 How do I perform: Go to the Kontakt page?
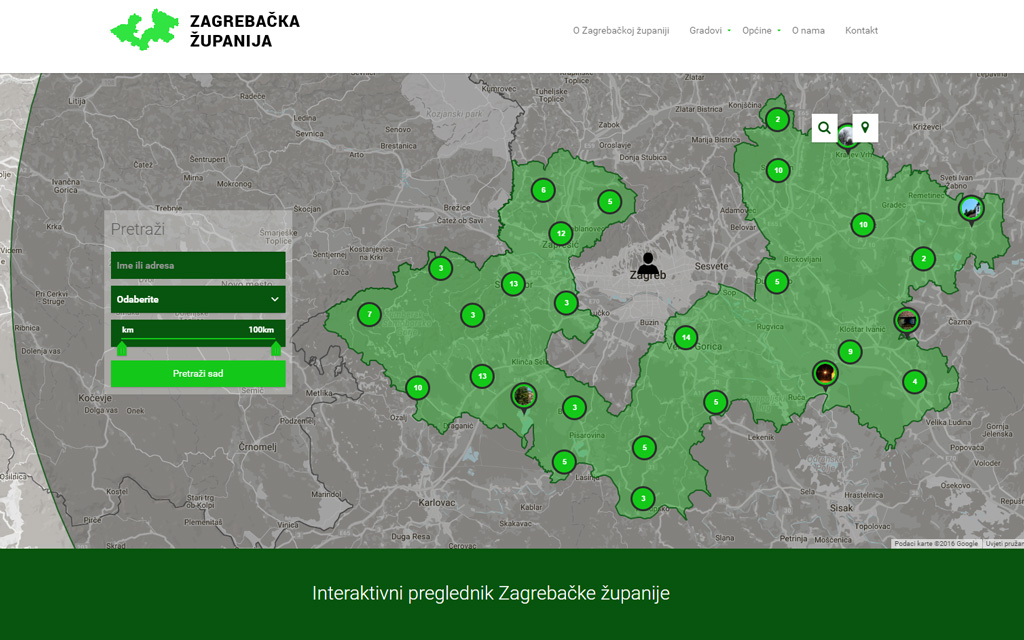pos(861,31)
